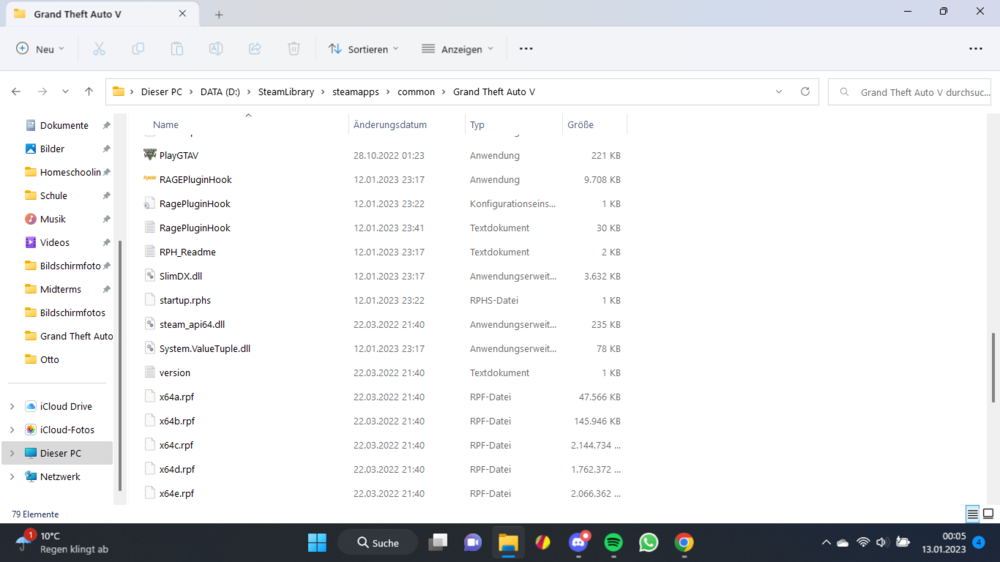The image size is (1000, 562).
Task: Open the Anzeigen dropdown
Action: (x=458, y=49)
